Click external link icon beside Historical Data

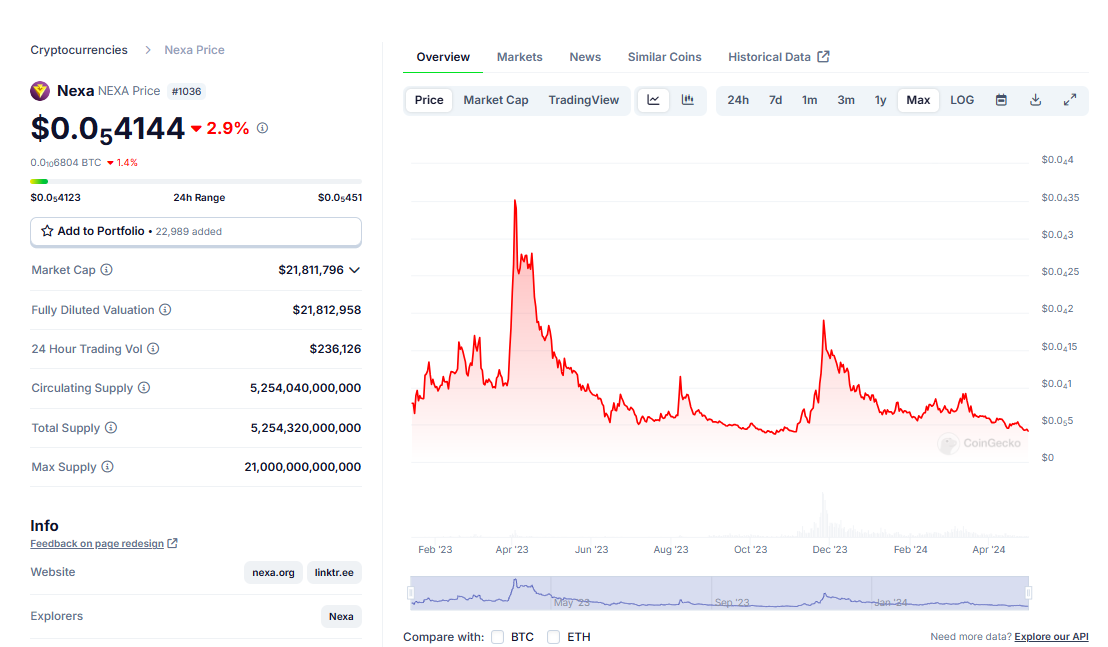click(x=823, y=57)
